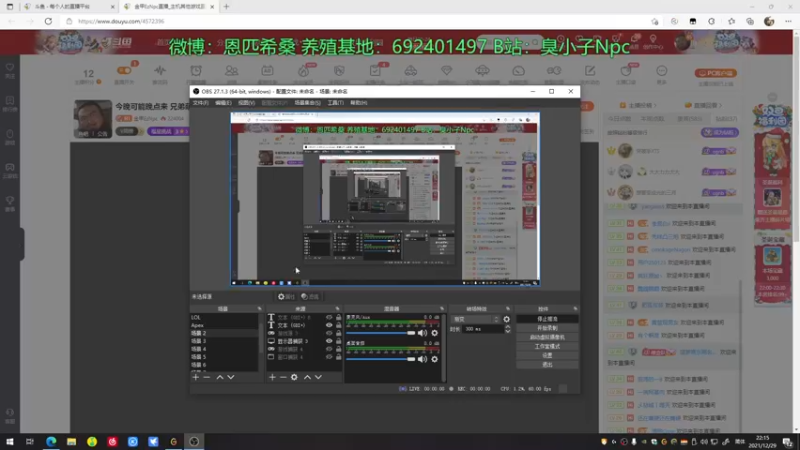Open settings from OBS controls dock
The image size is (800, 450).
pyautogui.click(x=547, y=356)
